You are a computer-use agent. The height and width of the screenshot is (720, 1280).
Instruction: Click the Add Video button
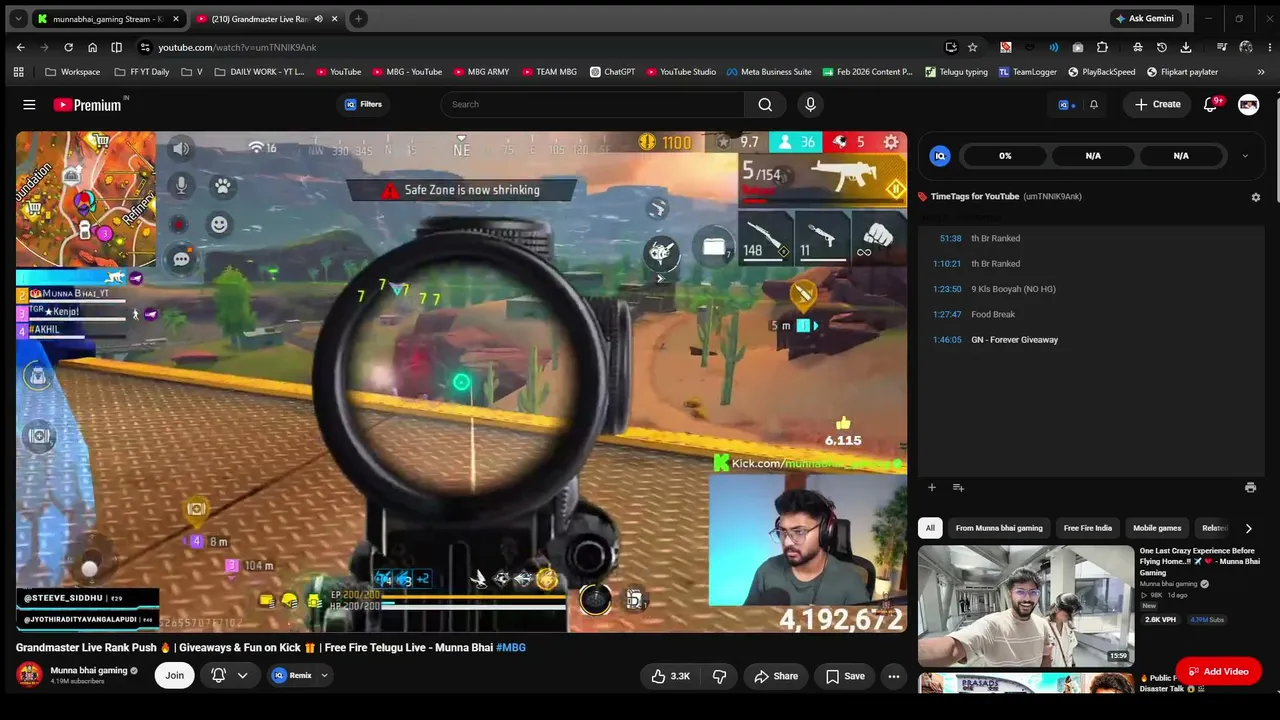point(1218,671)
